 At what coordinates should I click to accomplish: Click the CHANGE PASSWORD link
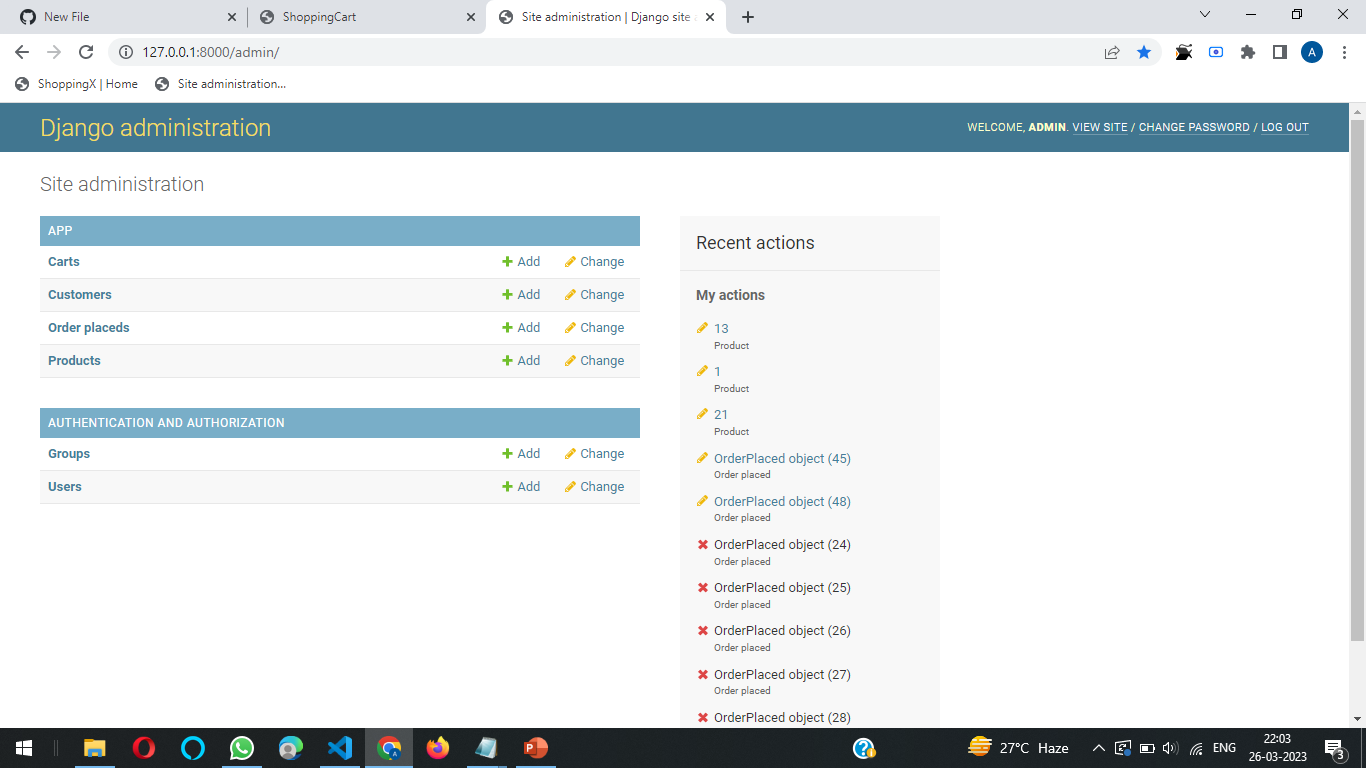click(x=1194, y=128)
